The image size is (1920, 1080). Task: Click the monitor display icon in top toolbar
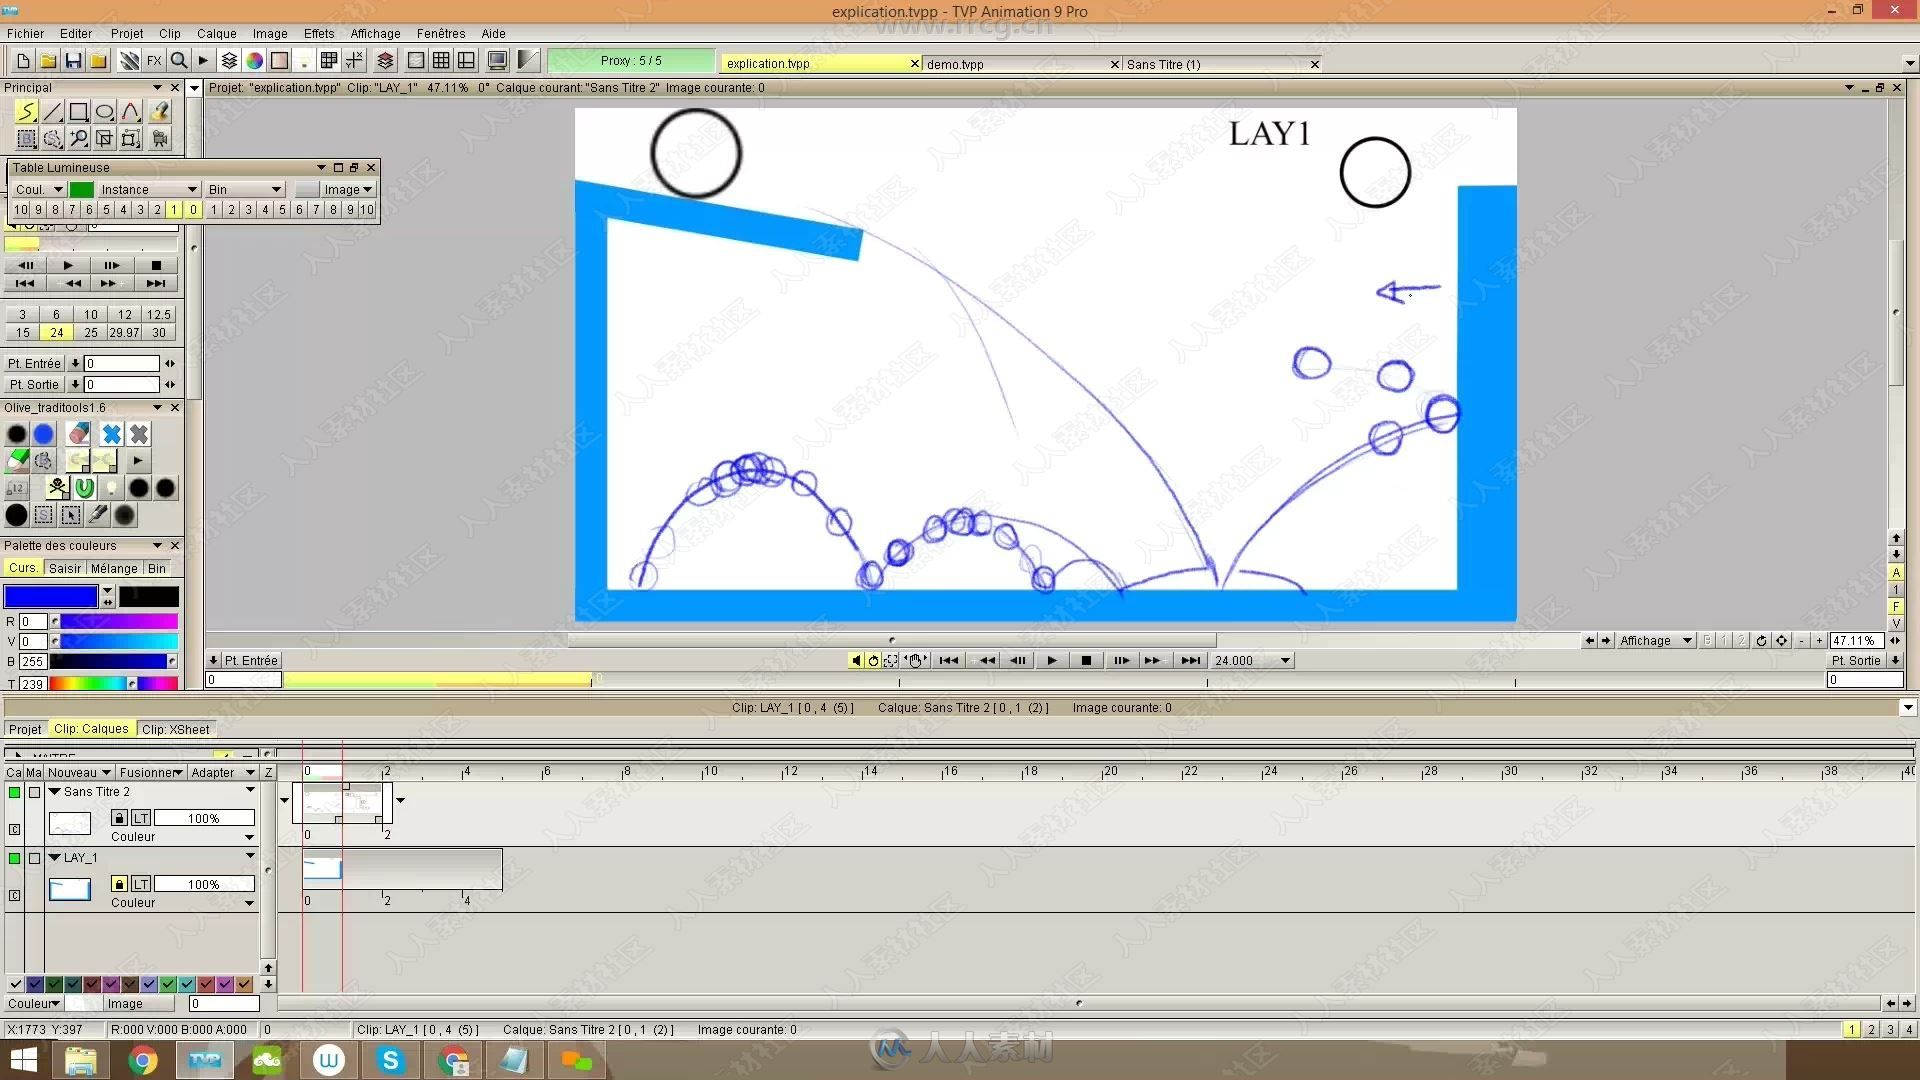(497, 61)
